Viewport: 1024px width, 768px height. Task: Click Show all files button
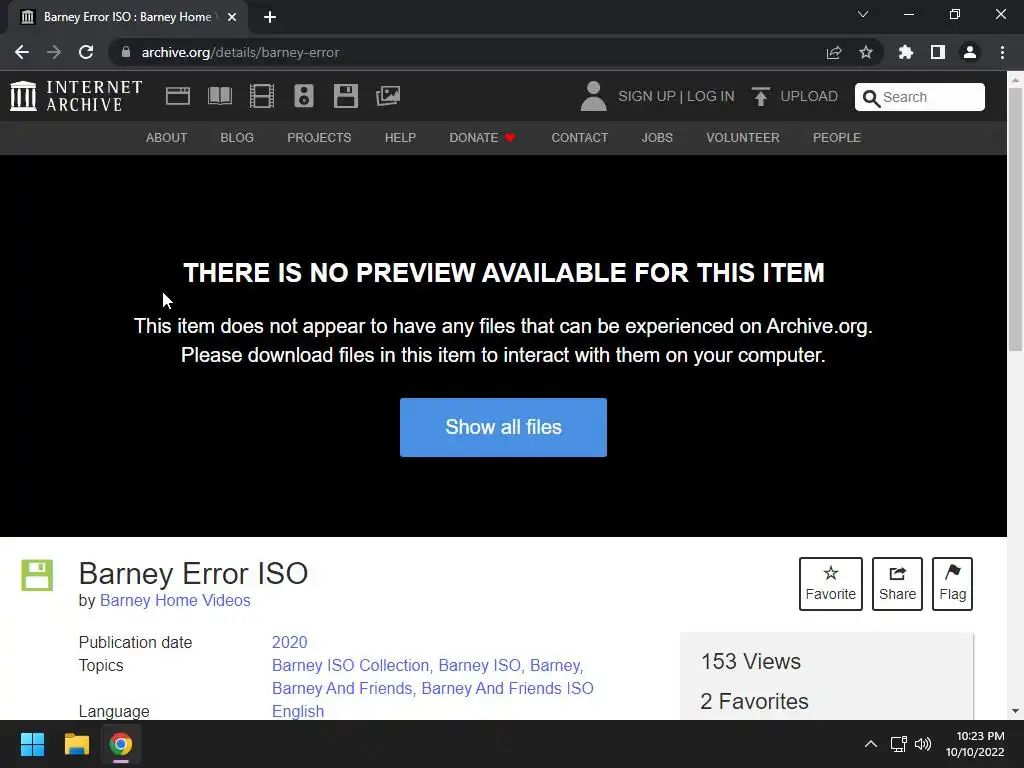click(504, 427)
